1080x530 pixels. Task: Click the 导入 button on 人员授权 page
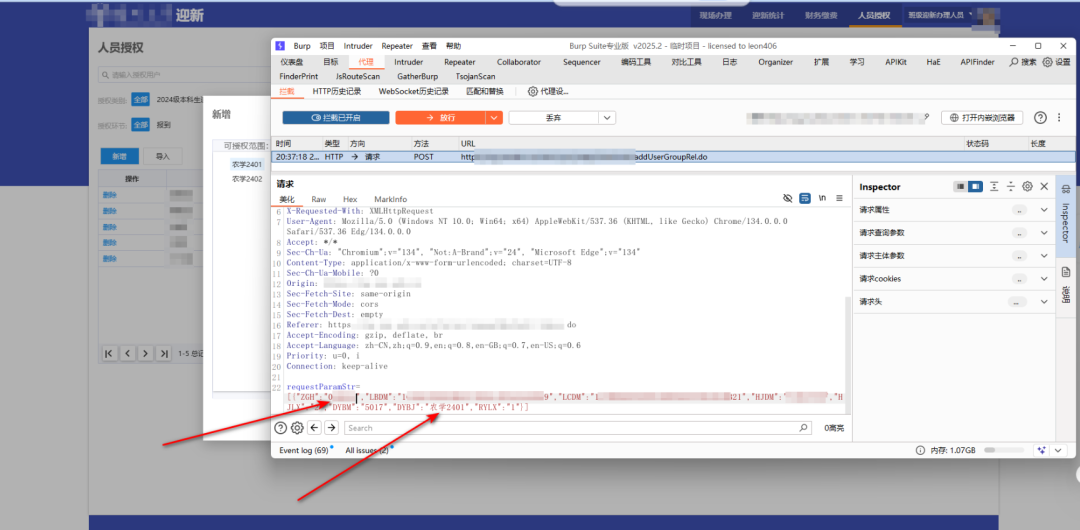(163, 156)
